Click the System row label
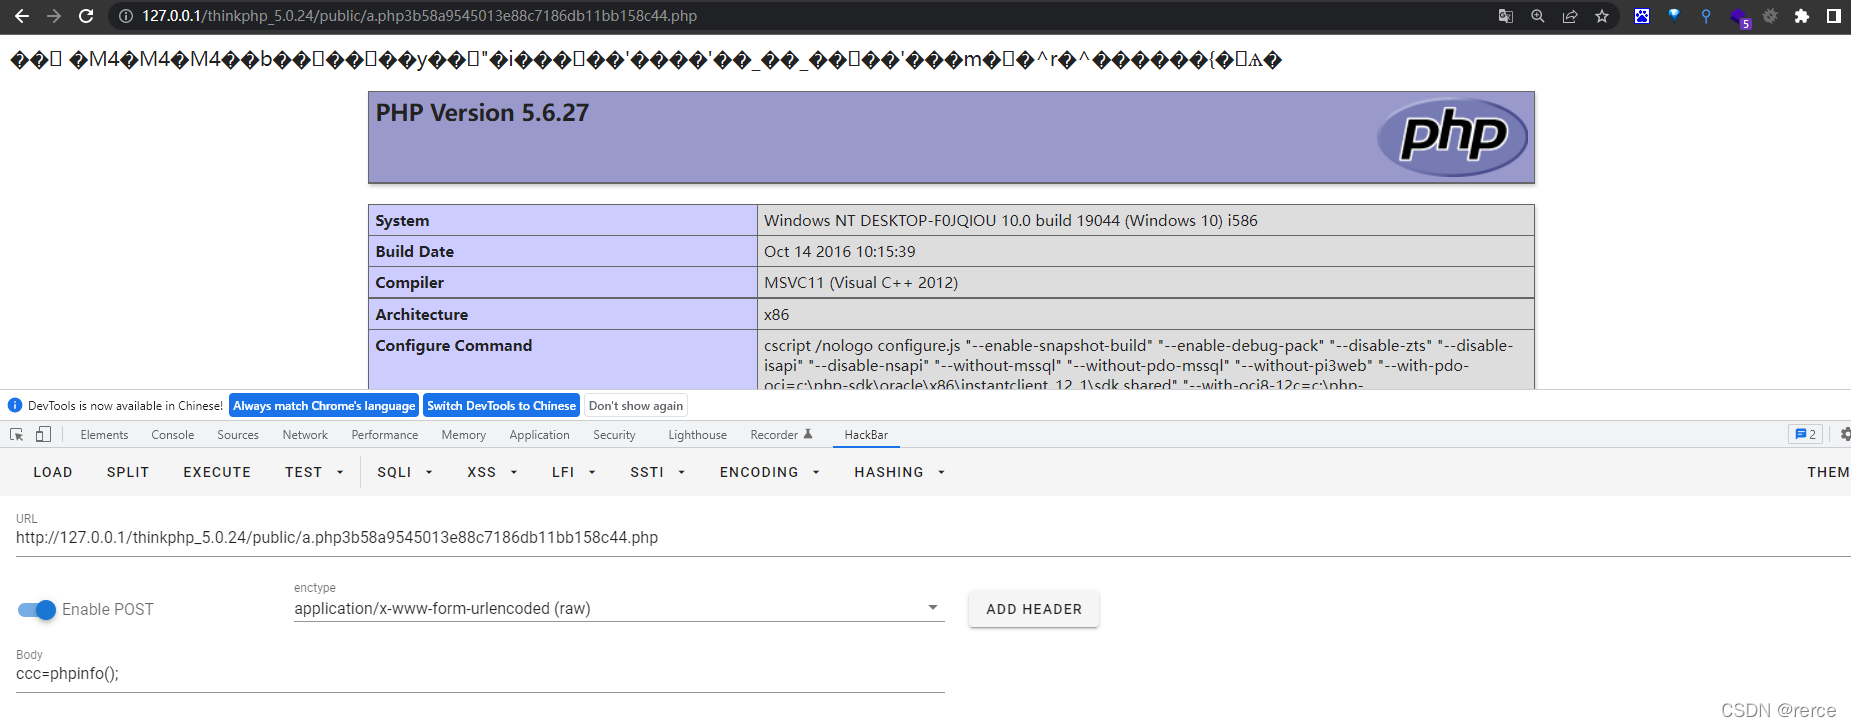The image size is (1851, 727). (x=402, y=221)
